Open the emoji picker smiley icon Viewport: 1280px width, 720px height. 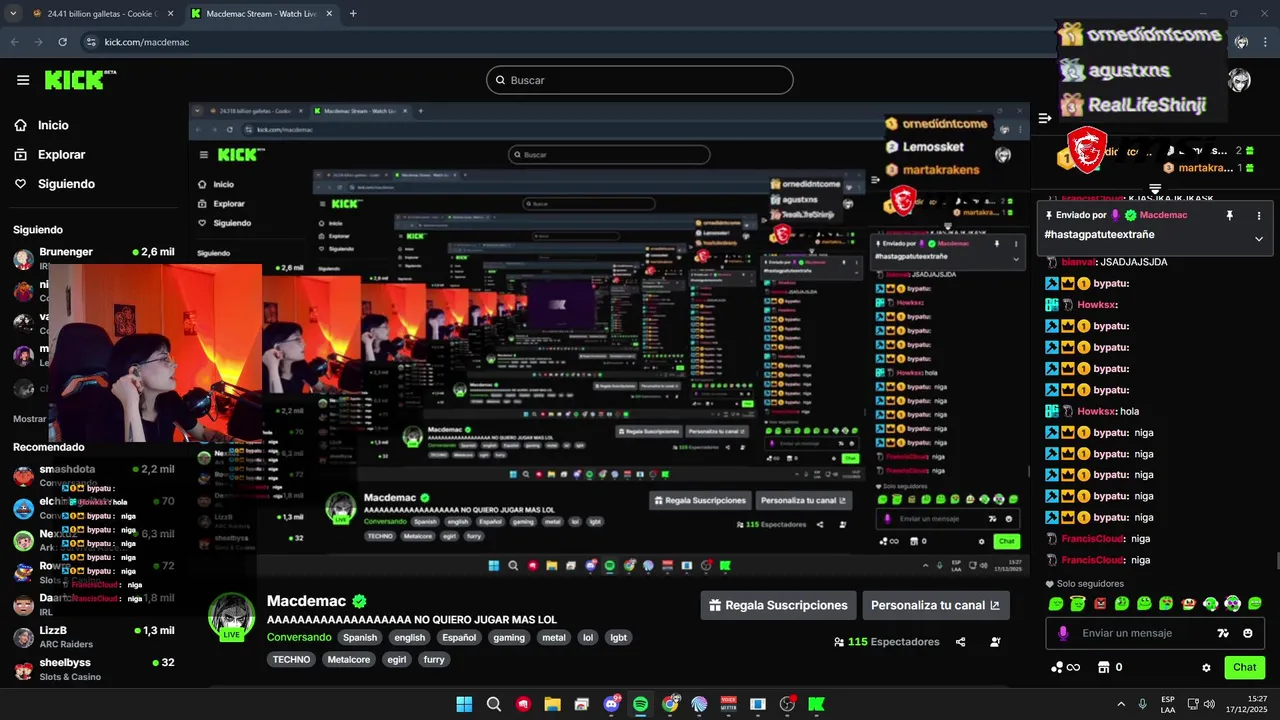(1248, 633)
